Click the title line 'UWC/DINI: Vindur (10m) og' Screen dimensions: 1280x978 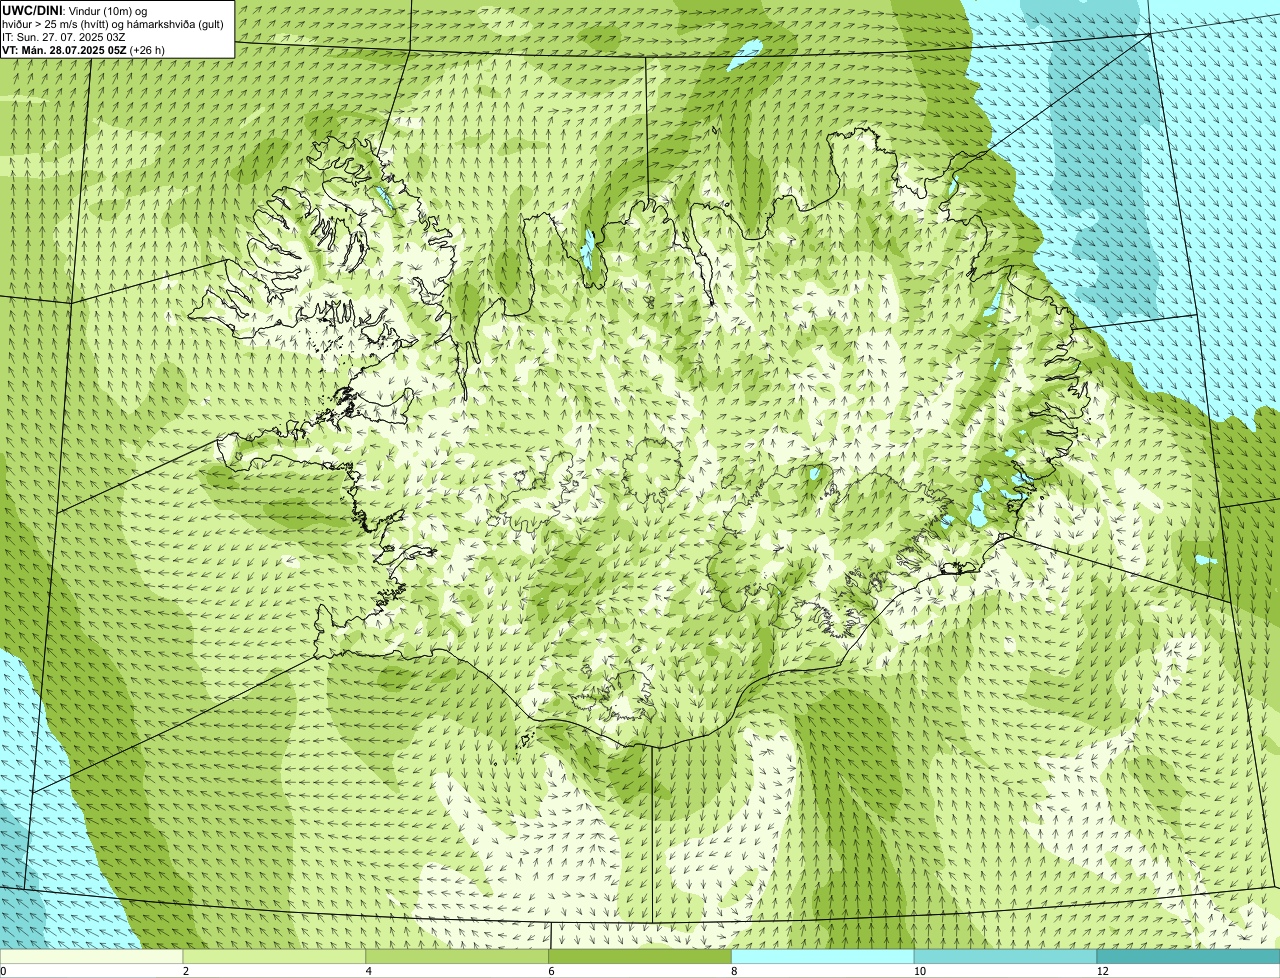tap(75, 10)
